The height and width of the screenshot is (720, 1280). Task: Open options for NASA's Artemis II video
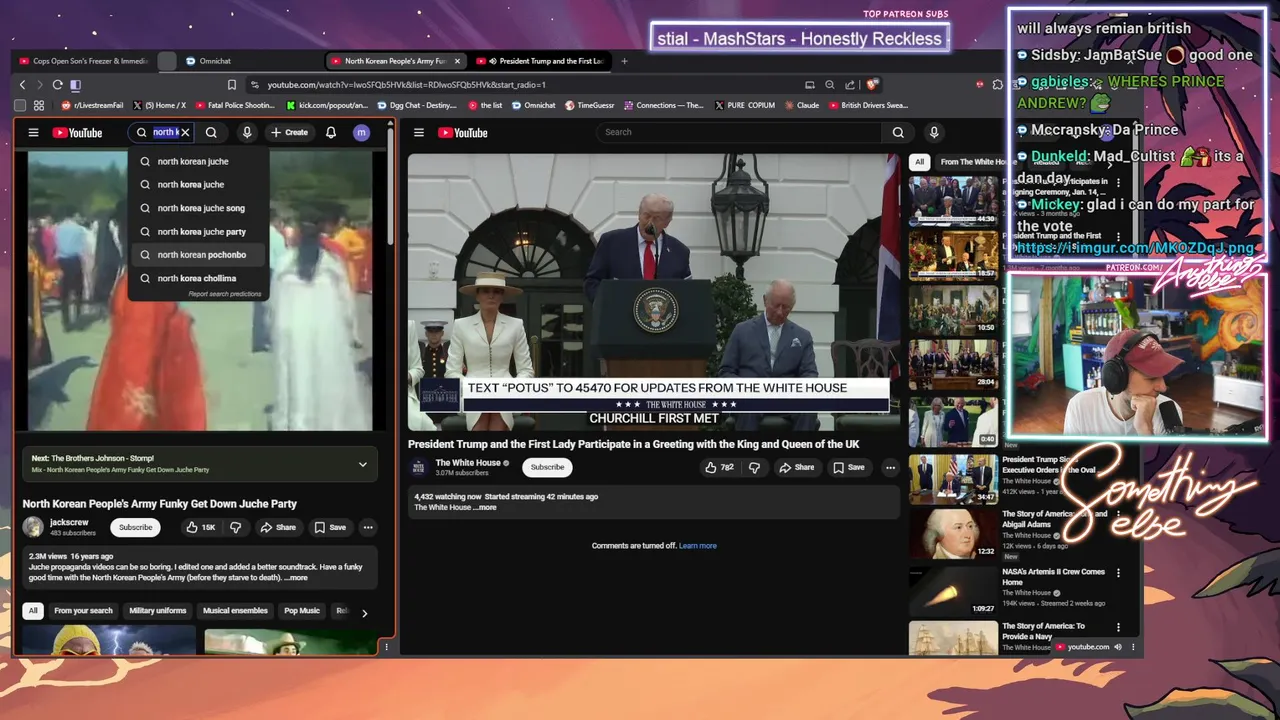[x=1118, y=573]
